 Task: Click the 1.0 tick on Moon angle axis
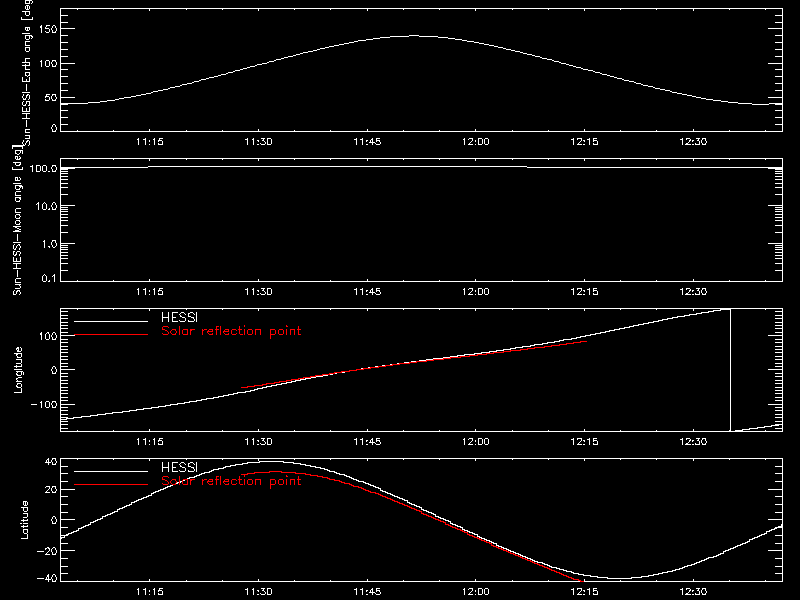point(49,244)
